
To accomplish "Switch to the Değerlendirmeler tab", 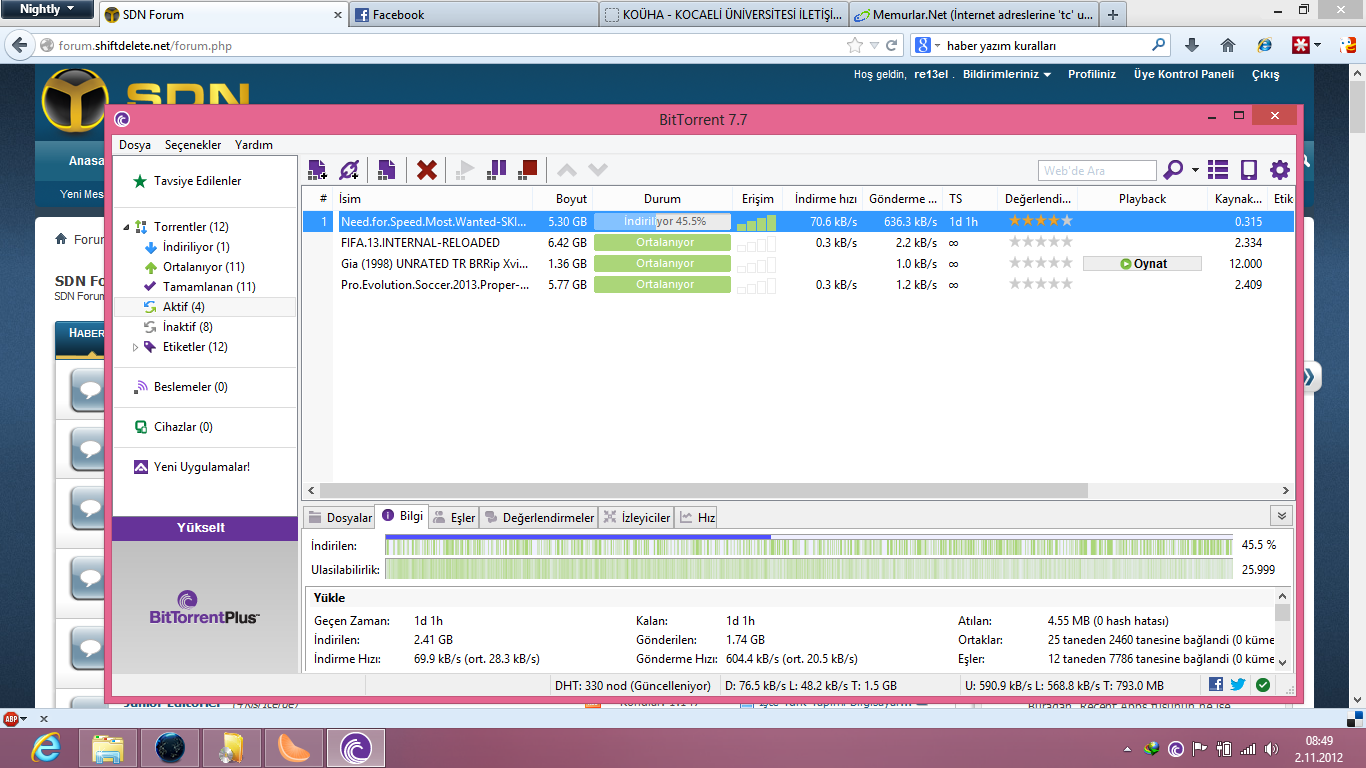I will pos(538,518).
